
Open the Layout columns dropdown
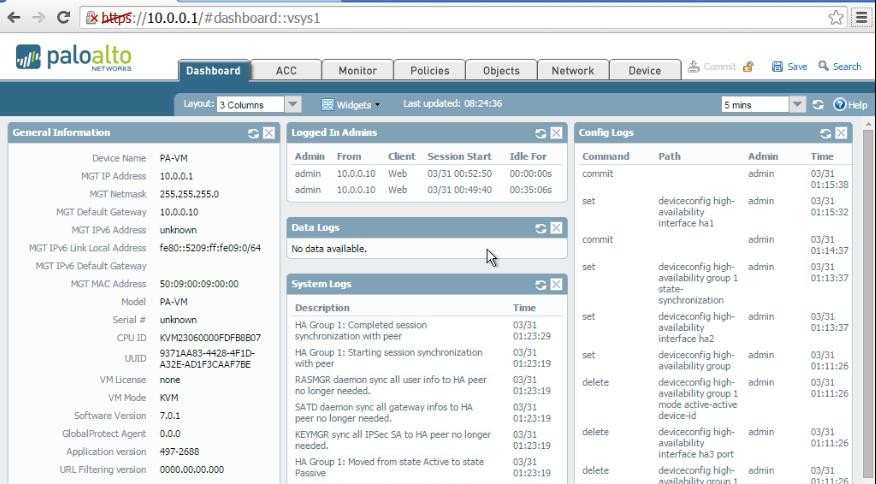coord(293,104)
